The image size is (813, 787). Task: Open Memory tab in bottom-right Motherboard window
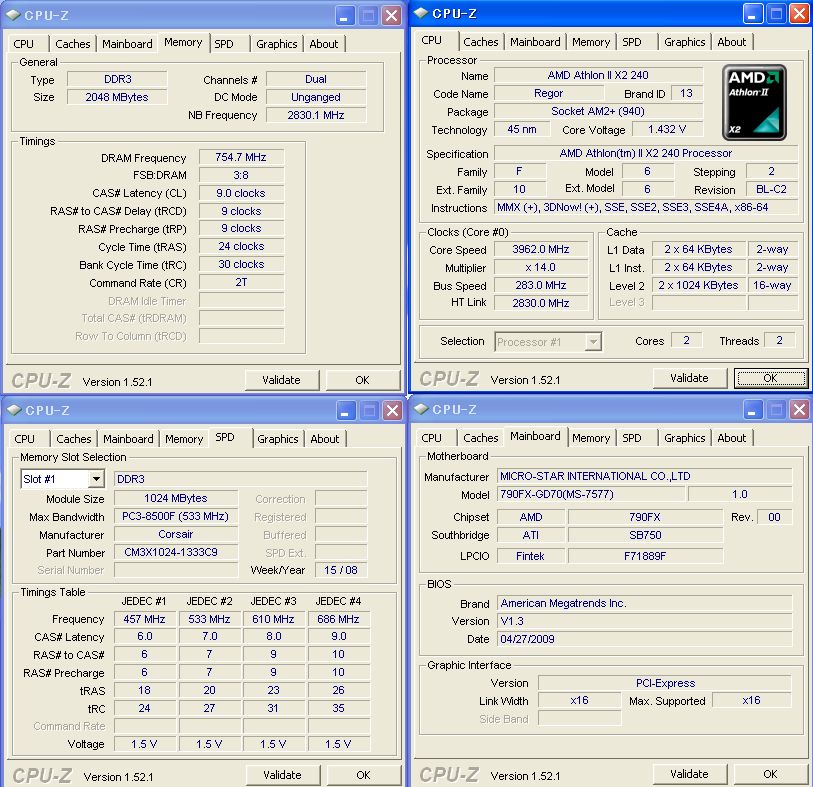[x=591, y=438]
